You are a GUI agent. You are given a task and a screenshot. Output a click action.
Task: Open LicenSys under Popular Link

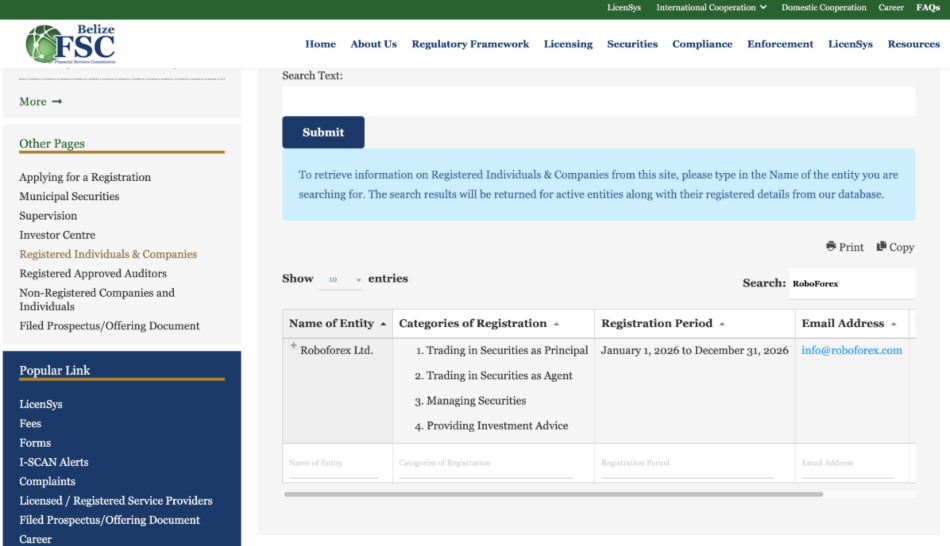coord(41,404)
